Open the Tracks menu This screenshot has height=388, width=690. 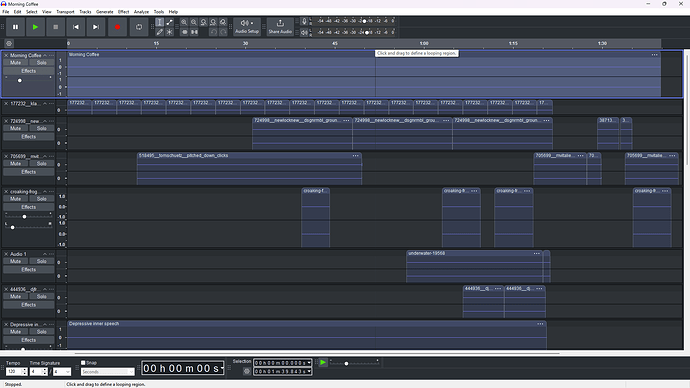point(85,12)
